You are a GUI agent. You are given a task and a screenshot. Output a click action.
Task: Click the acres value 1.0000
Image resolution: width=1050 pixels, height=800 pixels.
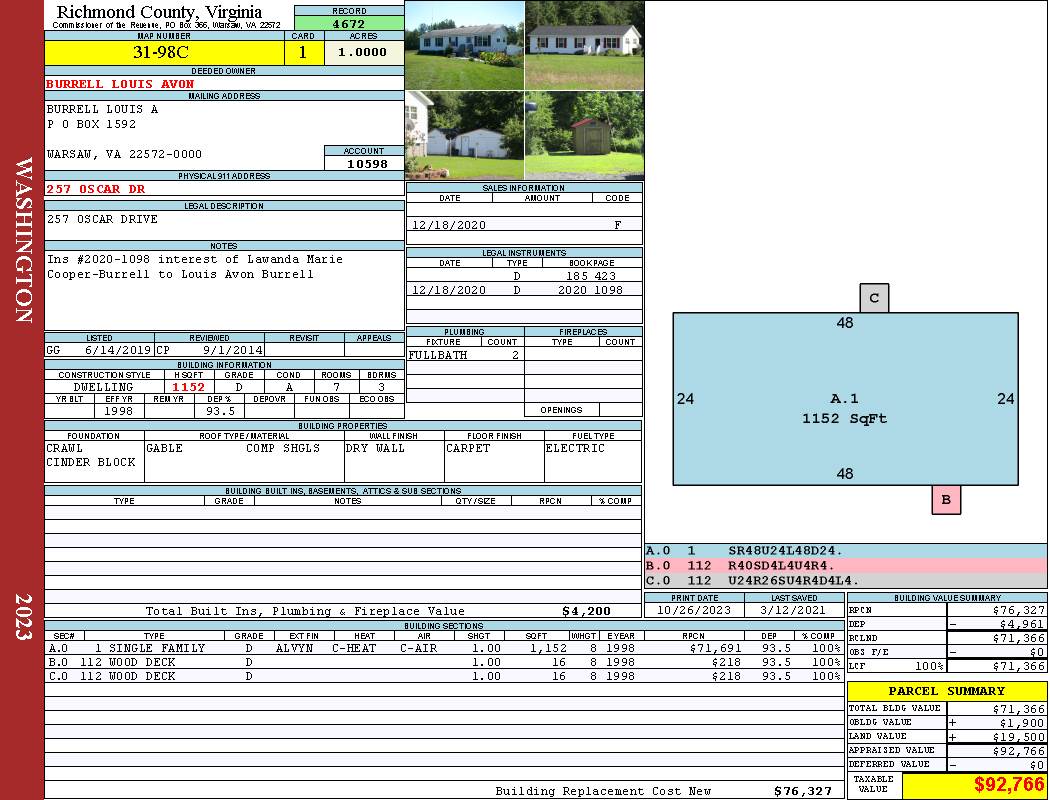click(x=364, y=53)
